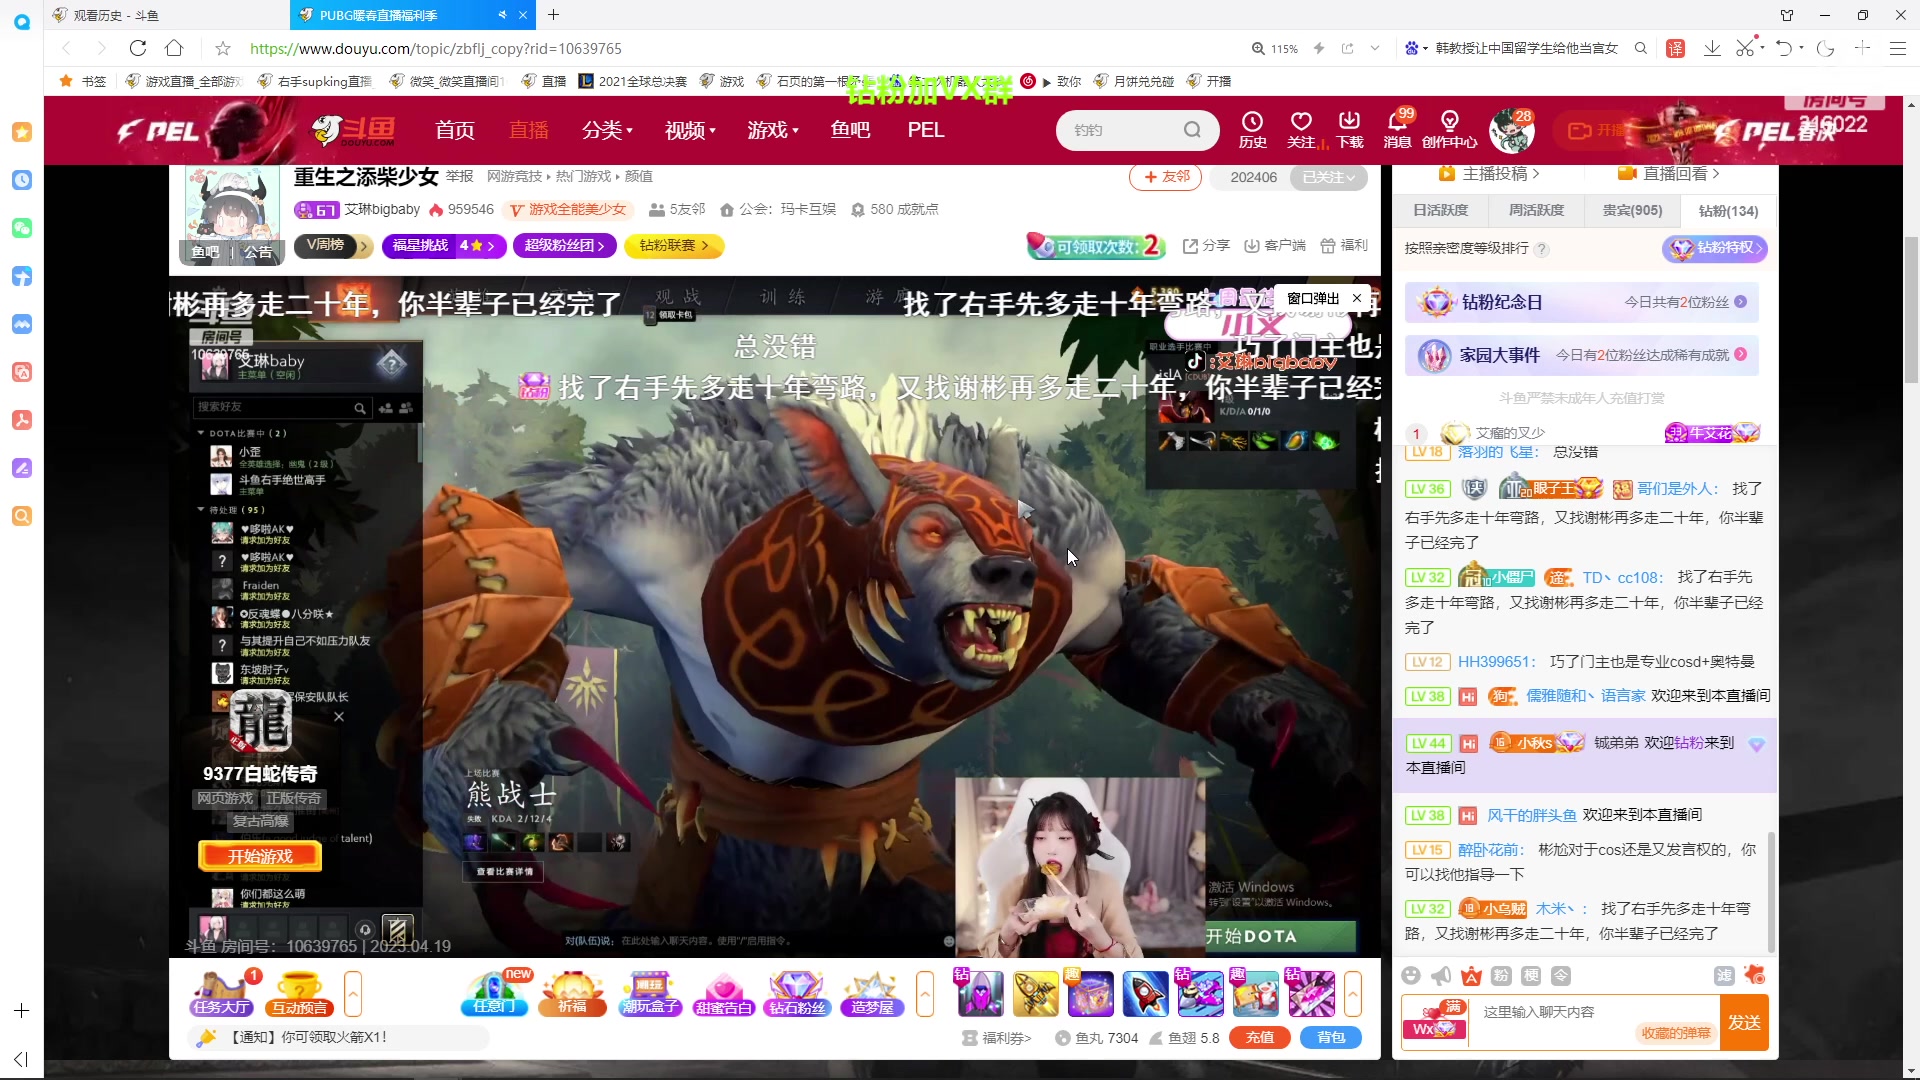Toggle the fan badge selector beside chat input
This screenshot has height=1080, width=1920.
point(1433,1021)
